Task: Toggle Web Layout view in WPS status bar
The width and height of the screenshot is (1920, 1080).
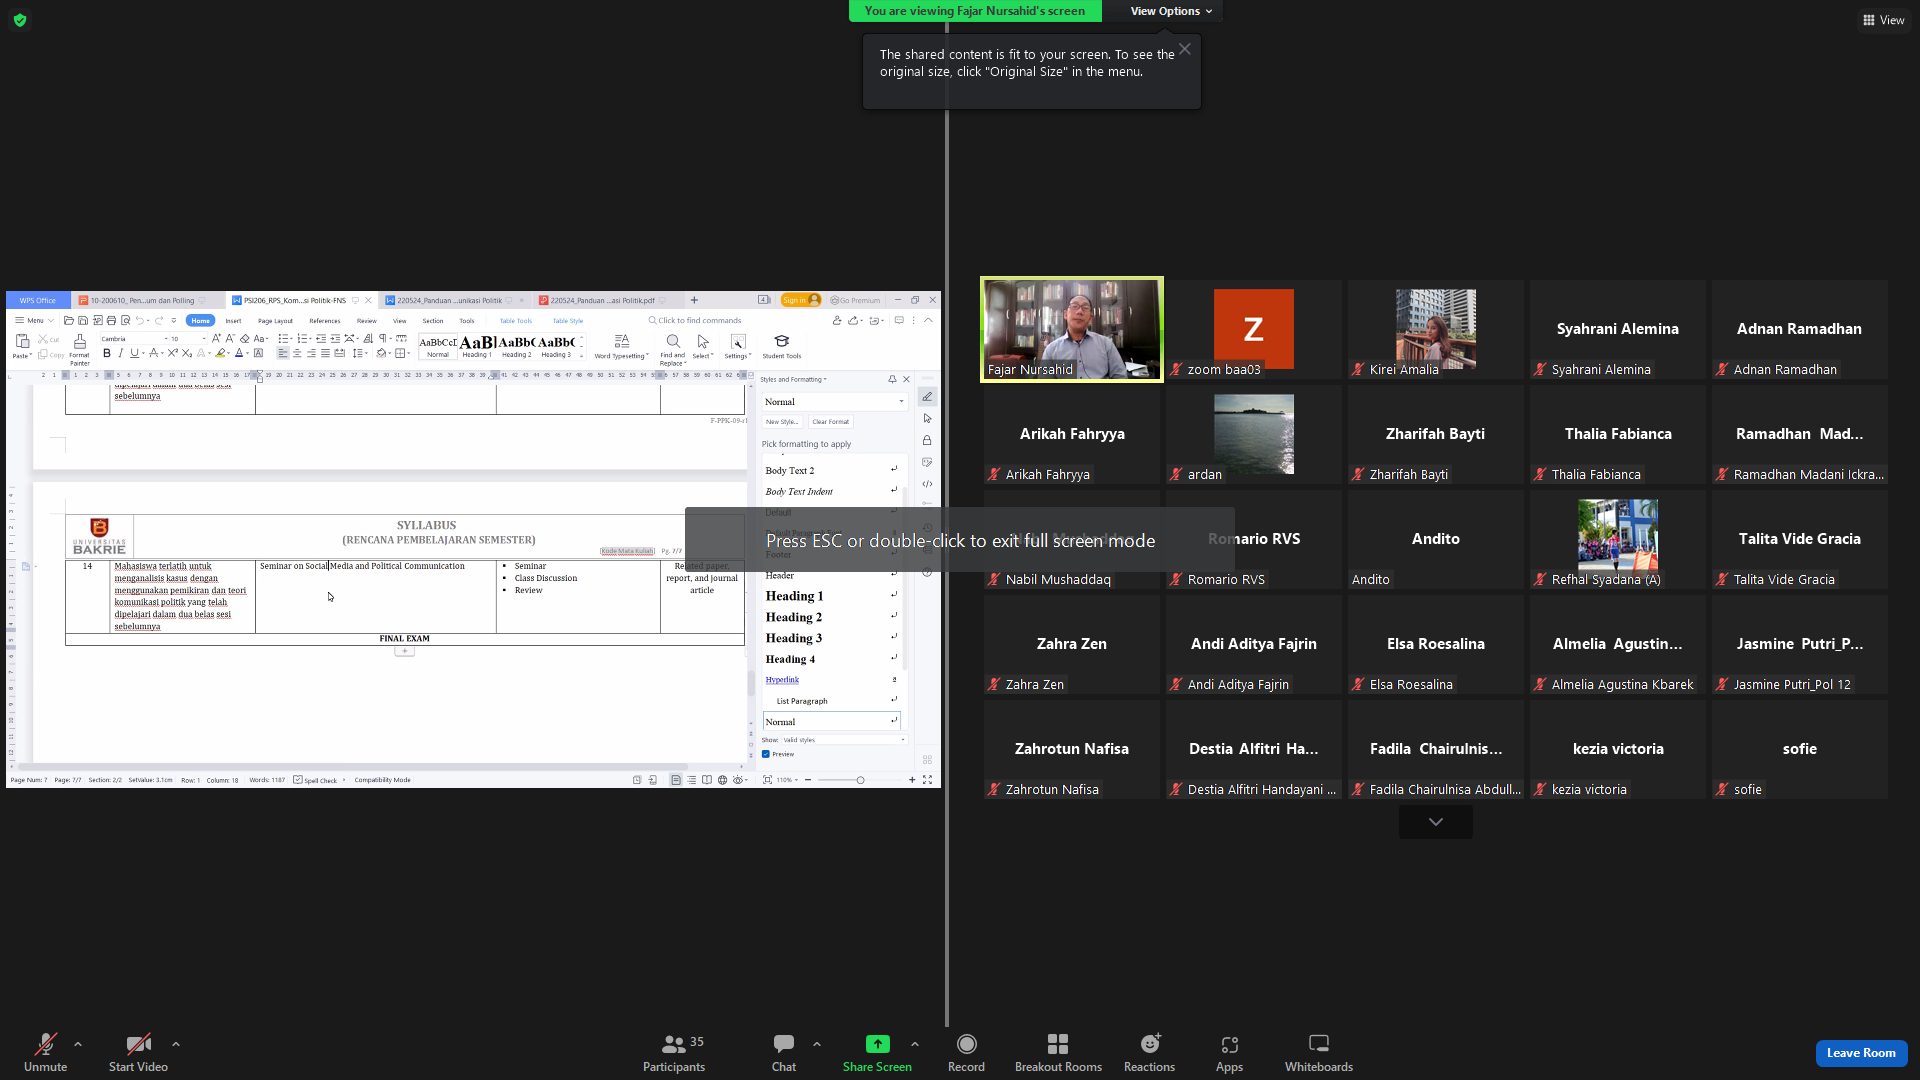Action: pos(722,780)
